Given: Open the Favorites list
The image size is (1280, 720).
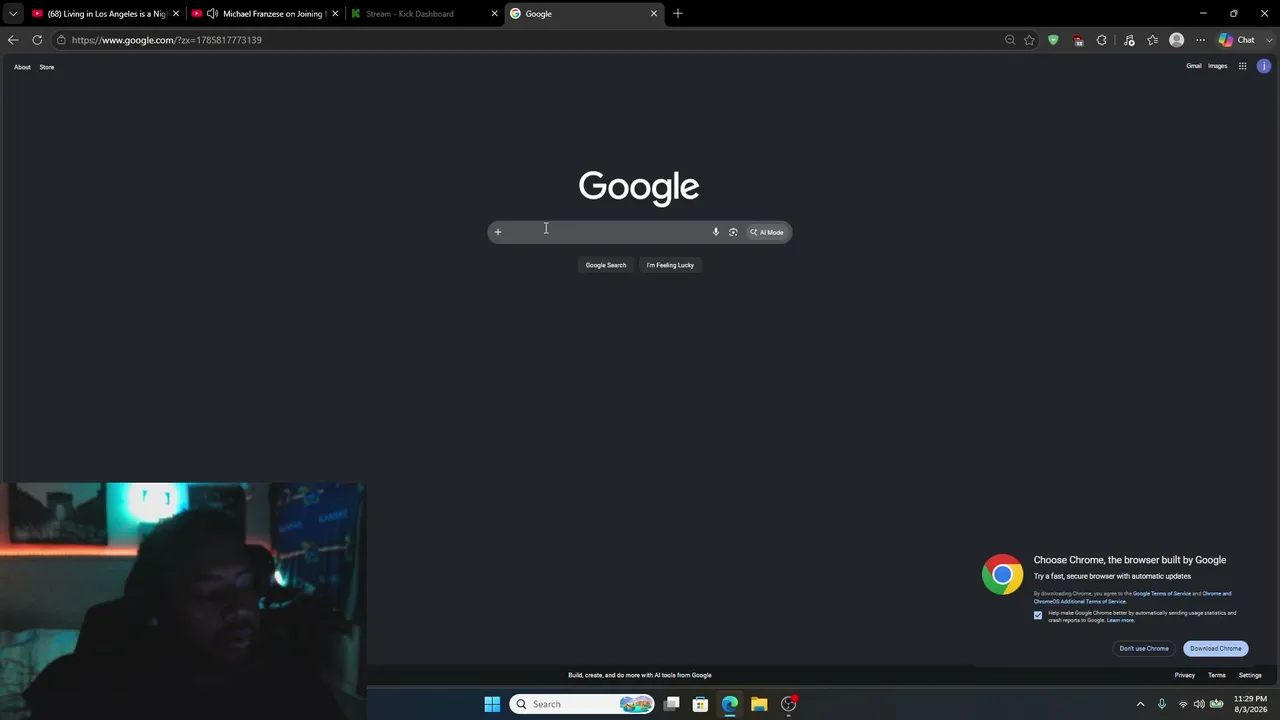Looking at the screenshot, I should [1153, 40].
